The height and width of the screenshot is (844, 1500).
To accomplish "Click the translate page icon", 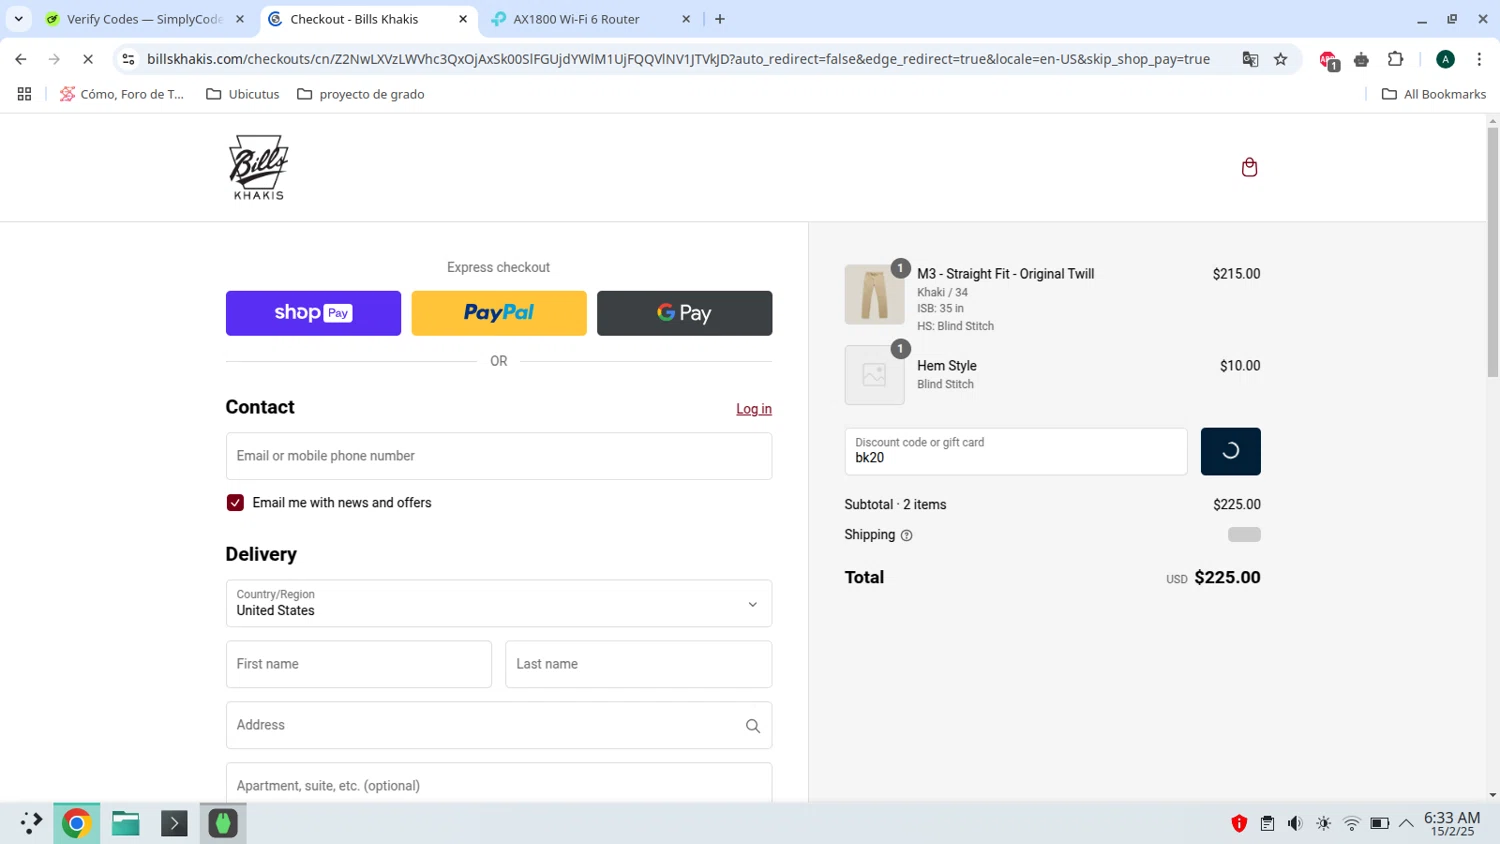I will point(1250,59).
